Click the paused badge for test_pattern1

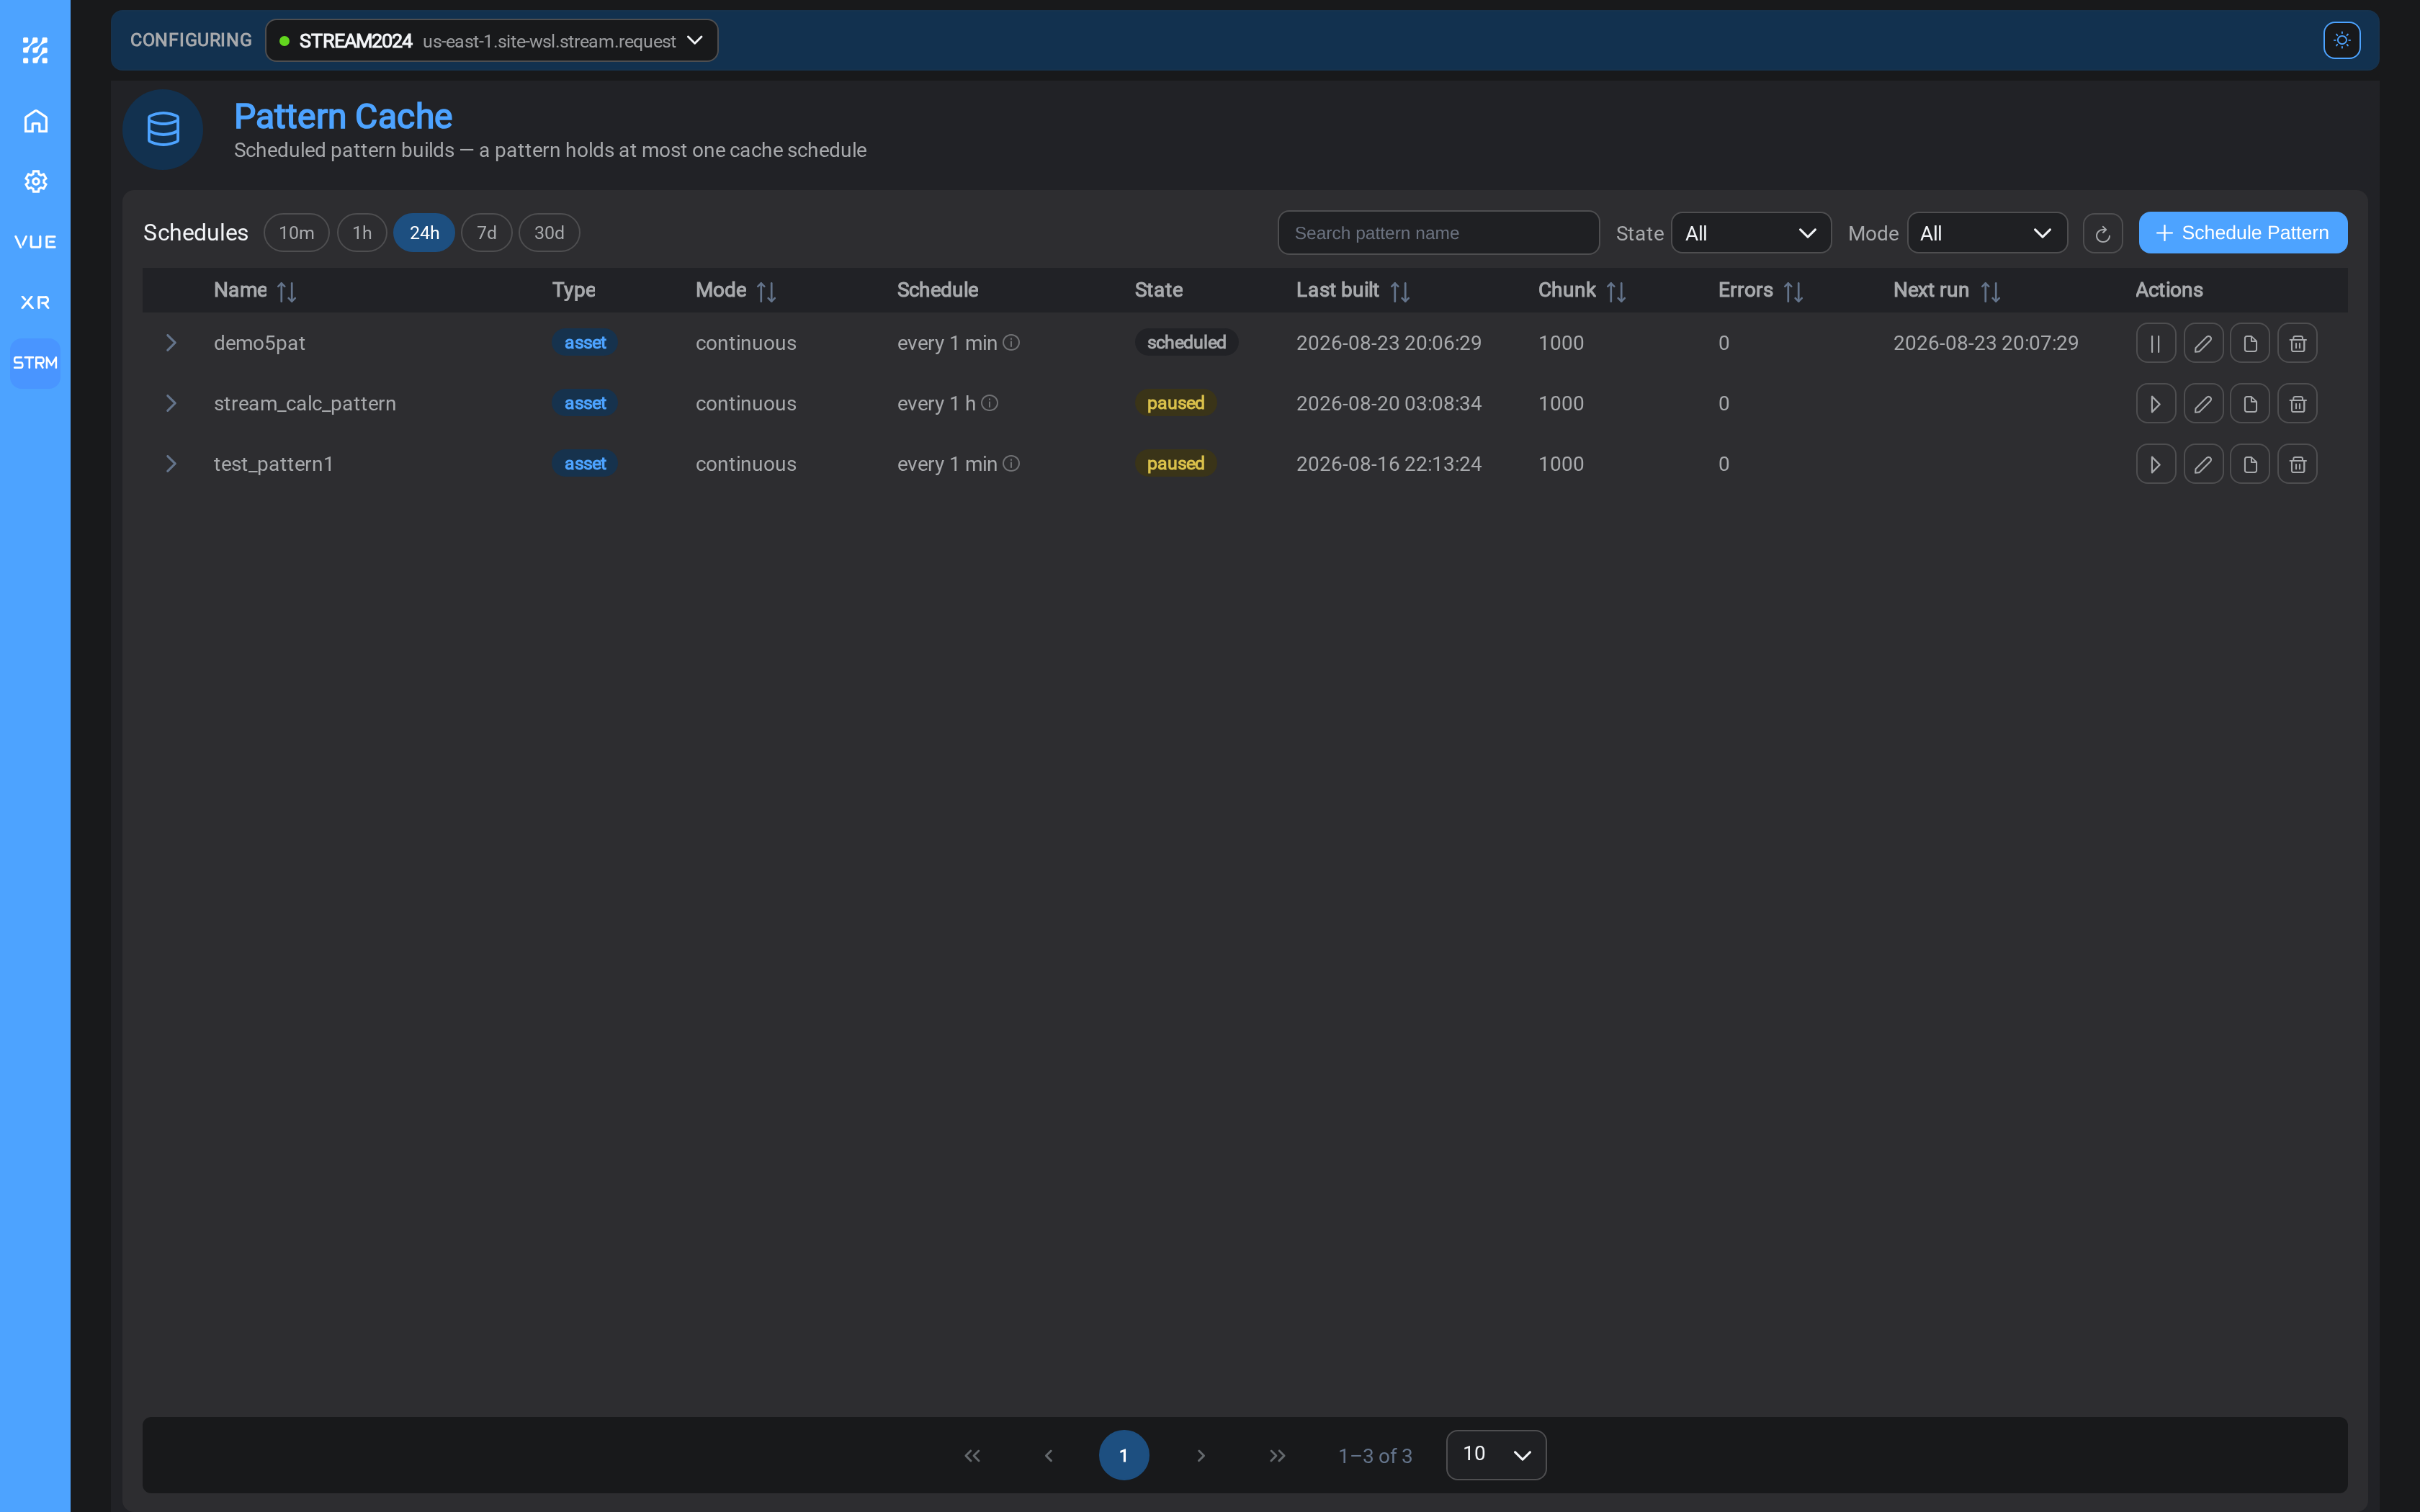click(1175, 464)
